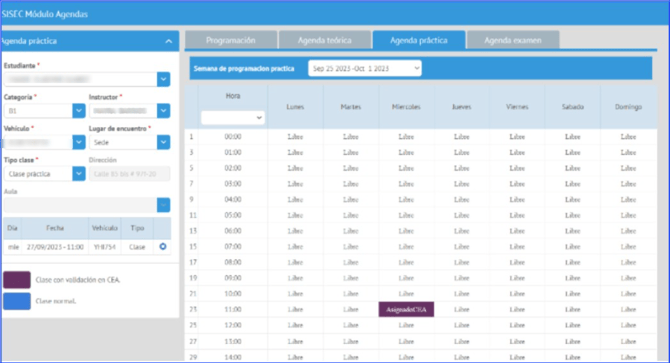Click the Domingo column header
The height and width of the screenshot is (363, 670).
click(x=628, y=107)
